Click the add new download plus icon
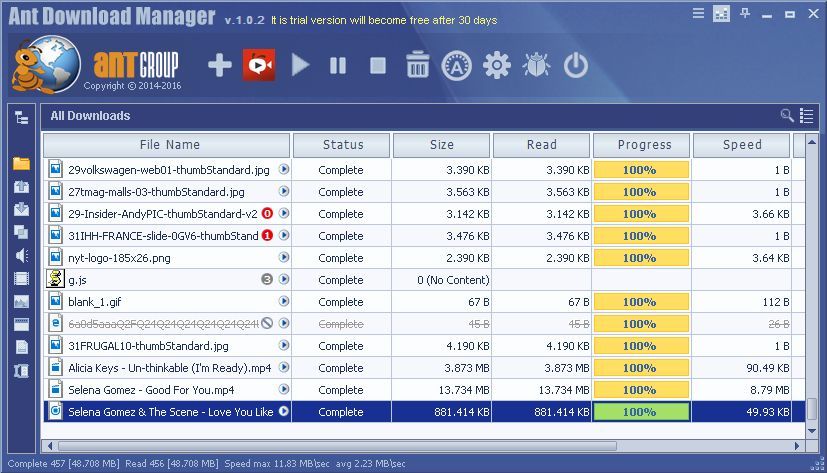 [219, 65]
